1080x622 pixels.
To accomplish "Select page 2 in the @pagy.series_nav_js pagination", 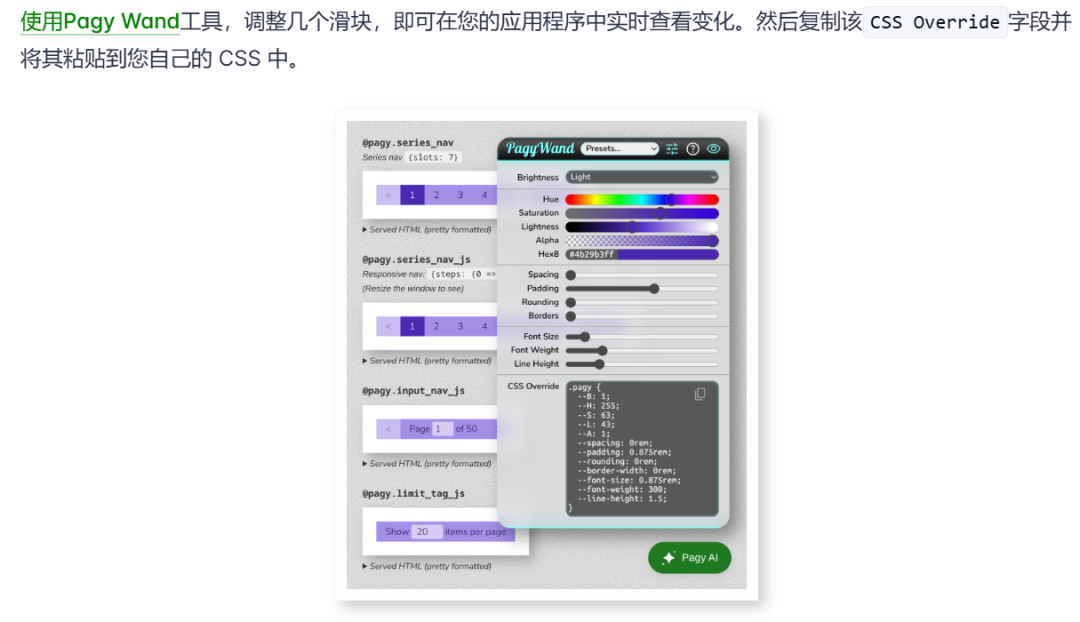I will click(x=436, y=326).
